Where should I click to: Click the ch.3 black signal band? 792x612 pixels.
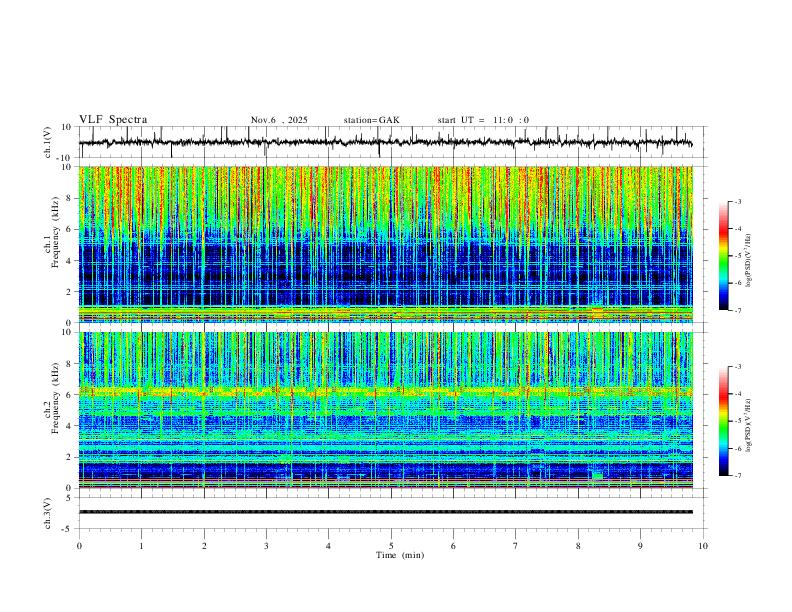(386, 512)
